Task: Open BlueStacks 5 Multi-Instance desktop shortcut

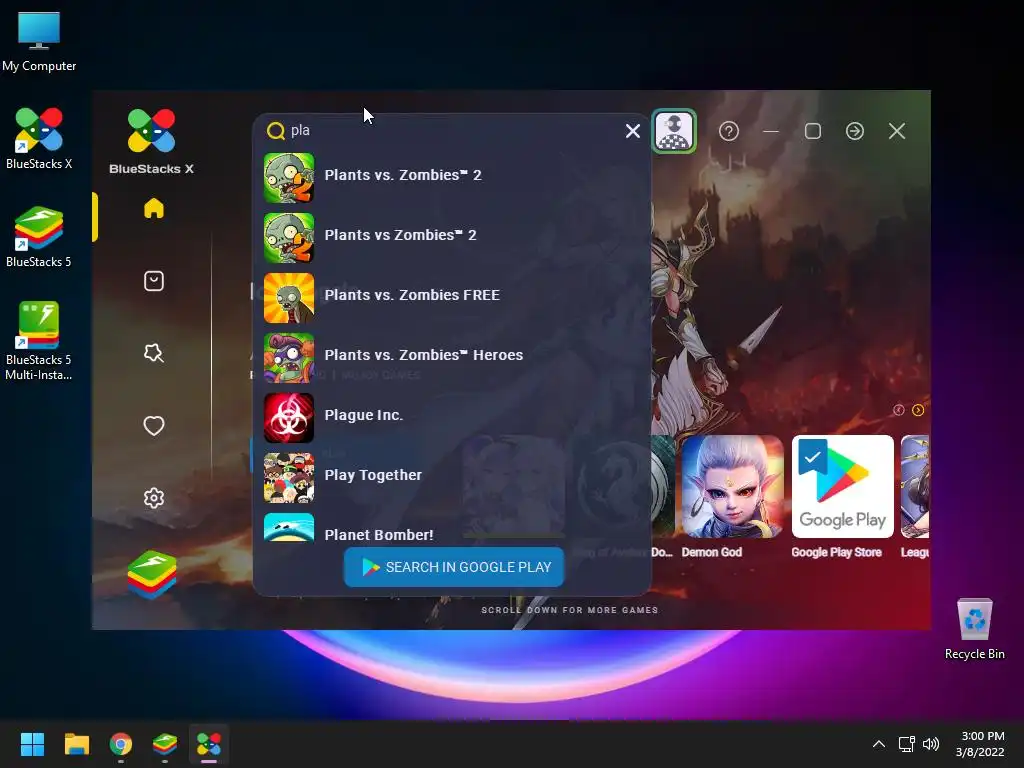Action: coord(39,342)
